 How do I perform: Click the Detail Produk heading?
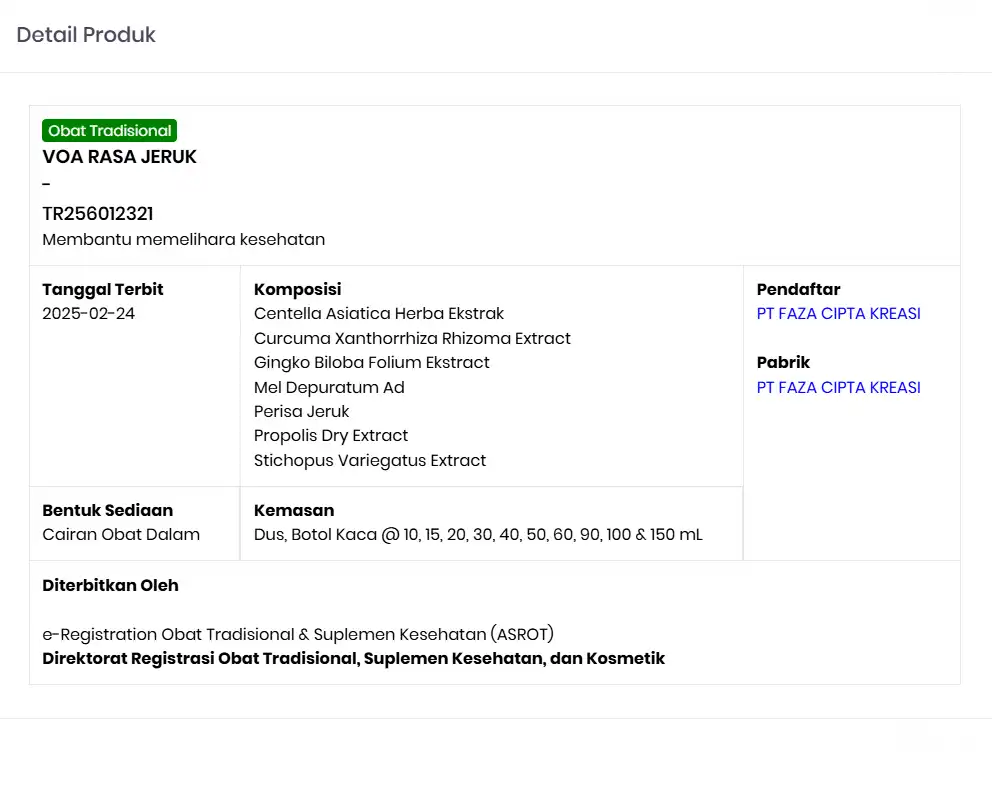86,35
